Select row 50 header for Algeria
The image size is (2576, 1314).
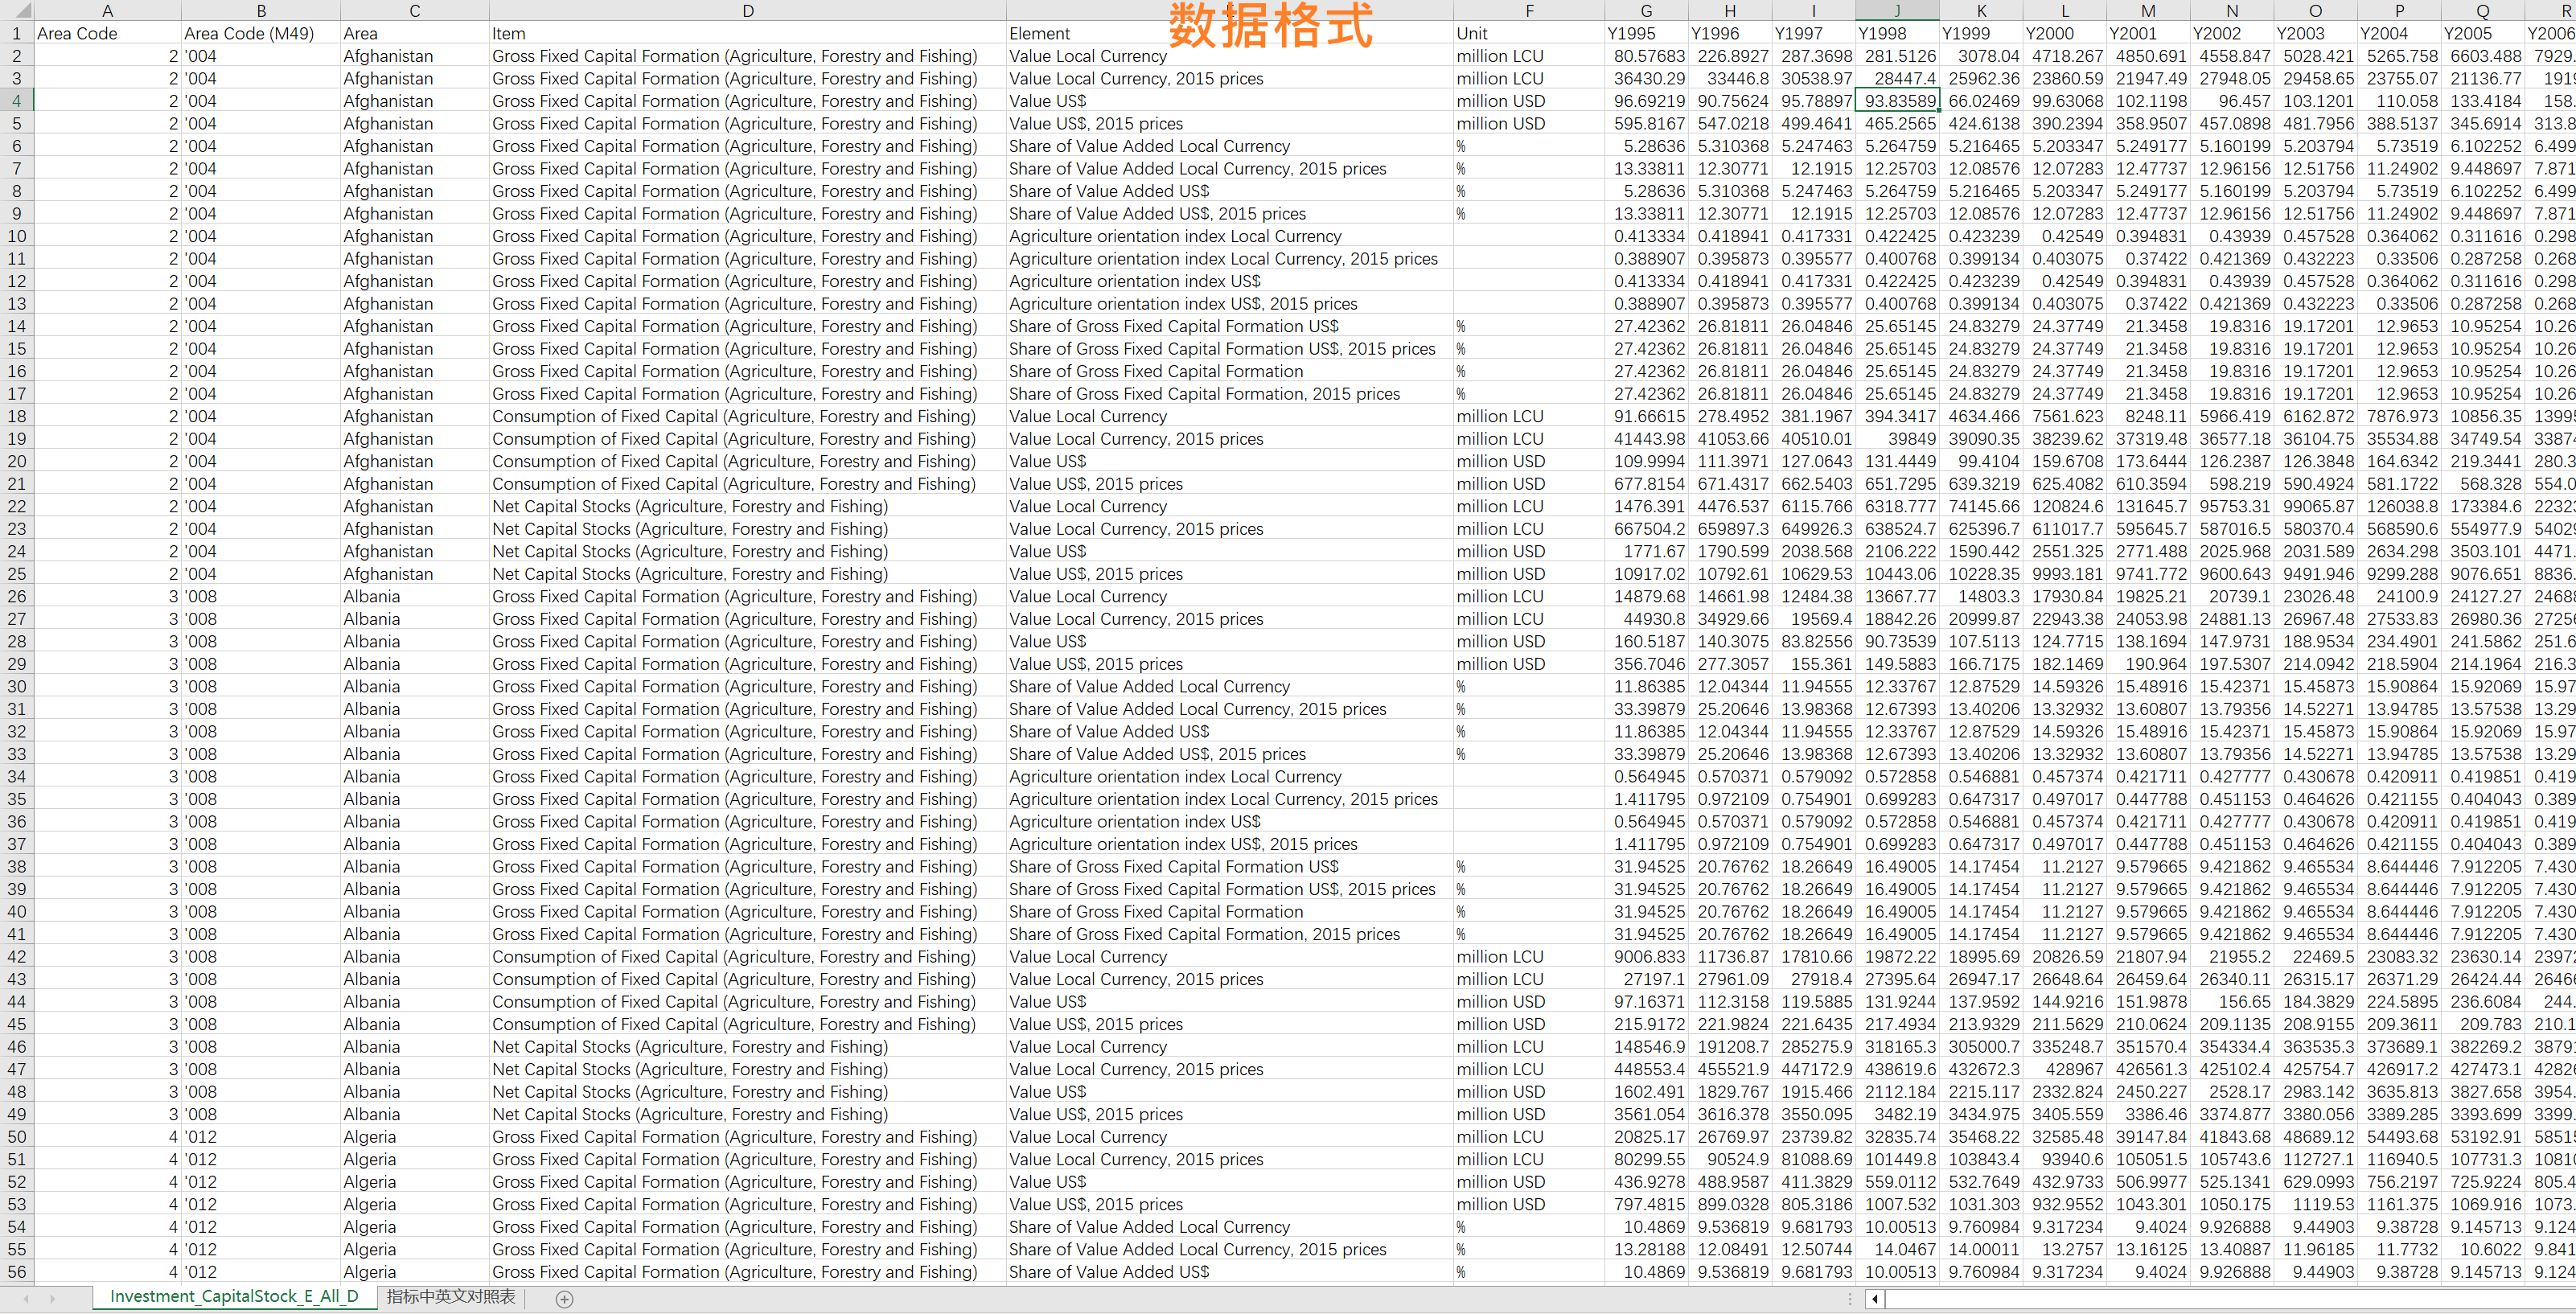[17, 1136]
